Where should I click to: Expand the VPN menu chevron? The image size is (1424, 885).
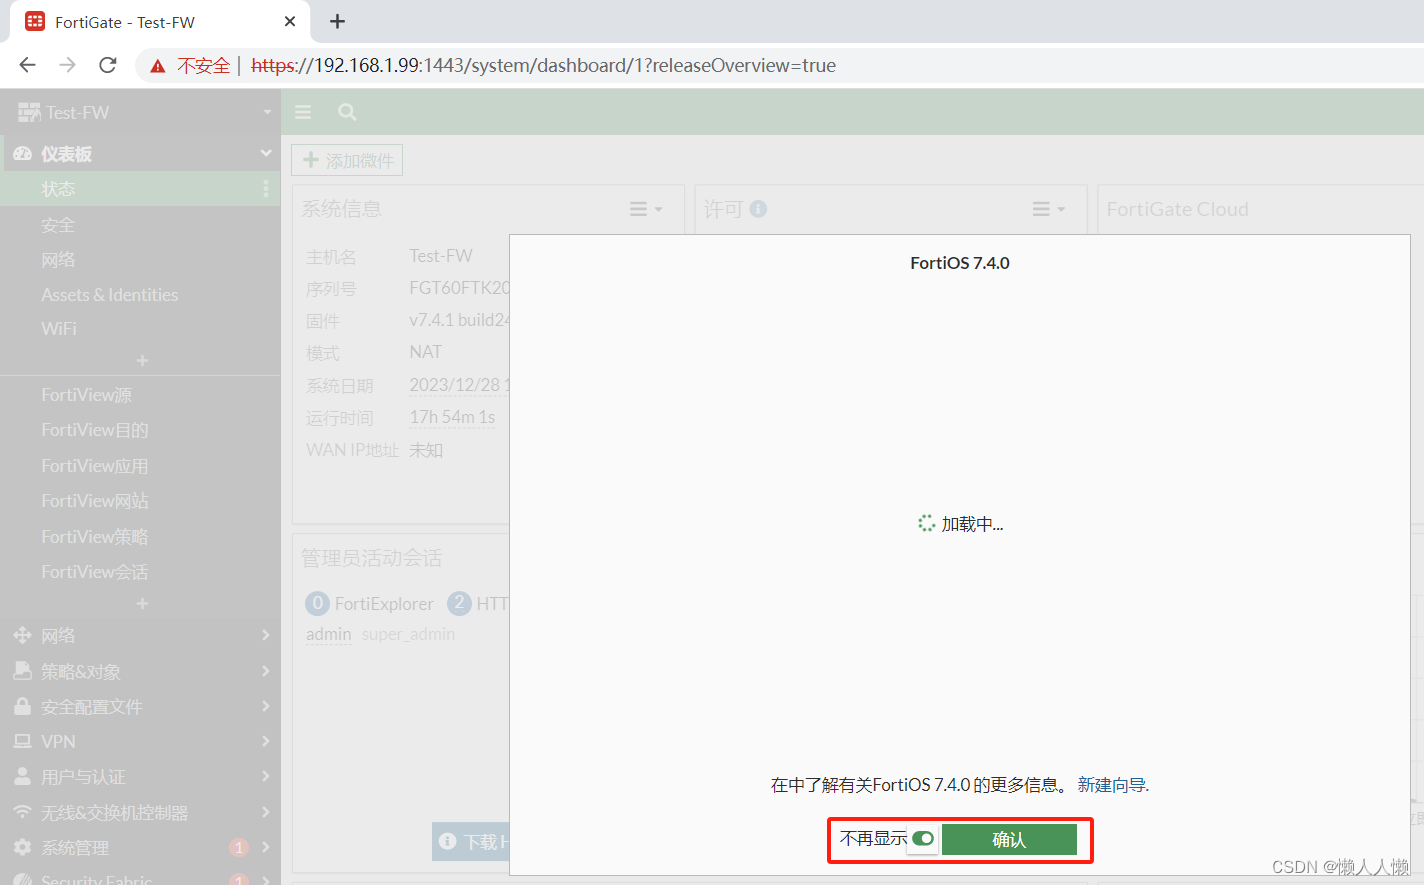[266, 741]
